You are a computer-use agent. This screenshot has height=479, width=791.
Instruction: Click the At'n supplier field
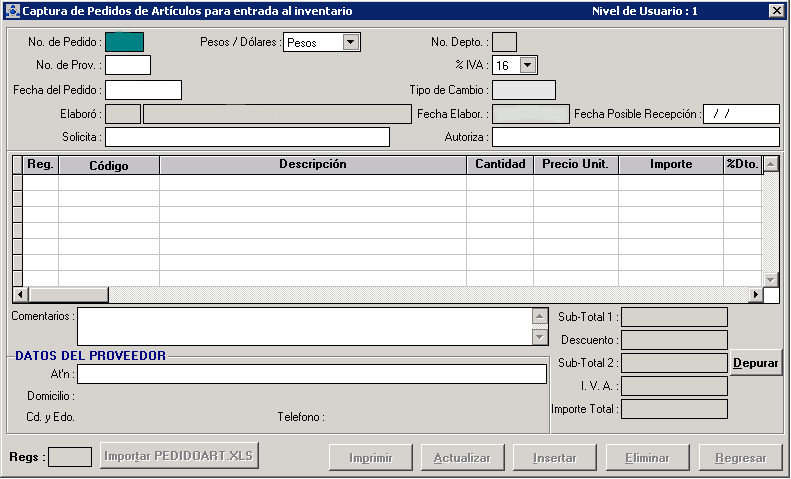tap(312, 374)
